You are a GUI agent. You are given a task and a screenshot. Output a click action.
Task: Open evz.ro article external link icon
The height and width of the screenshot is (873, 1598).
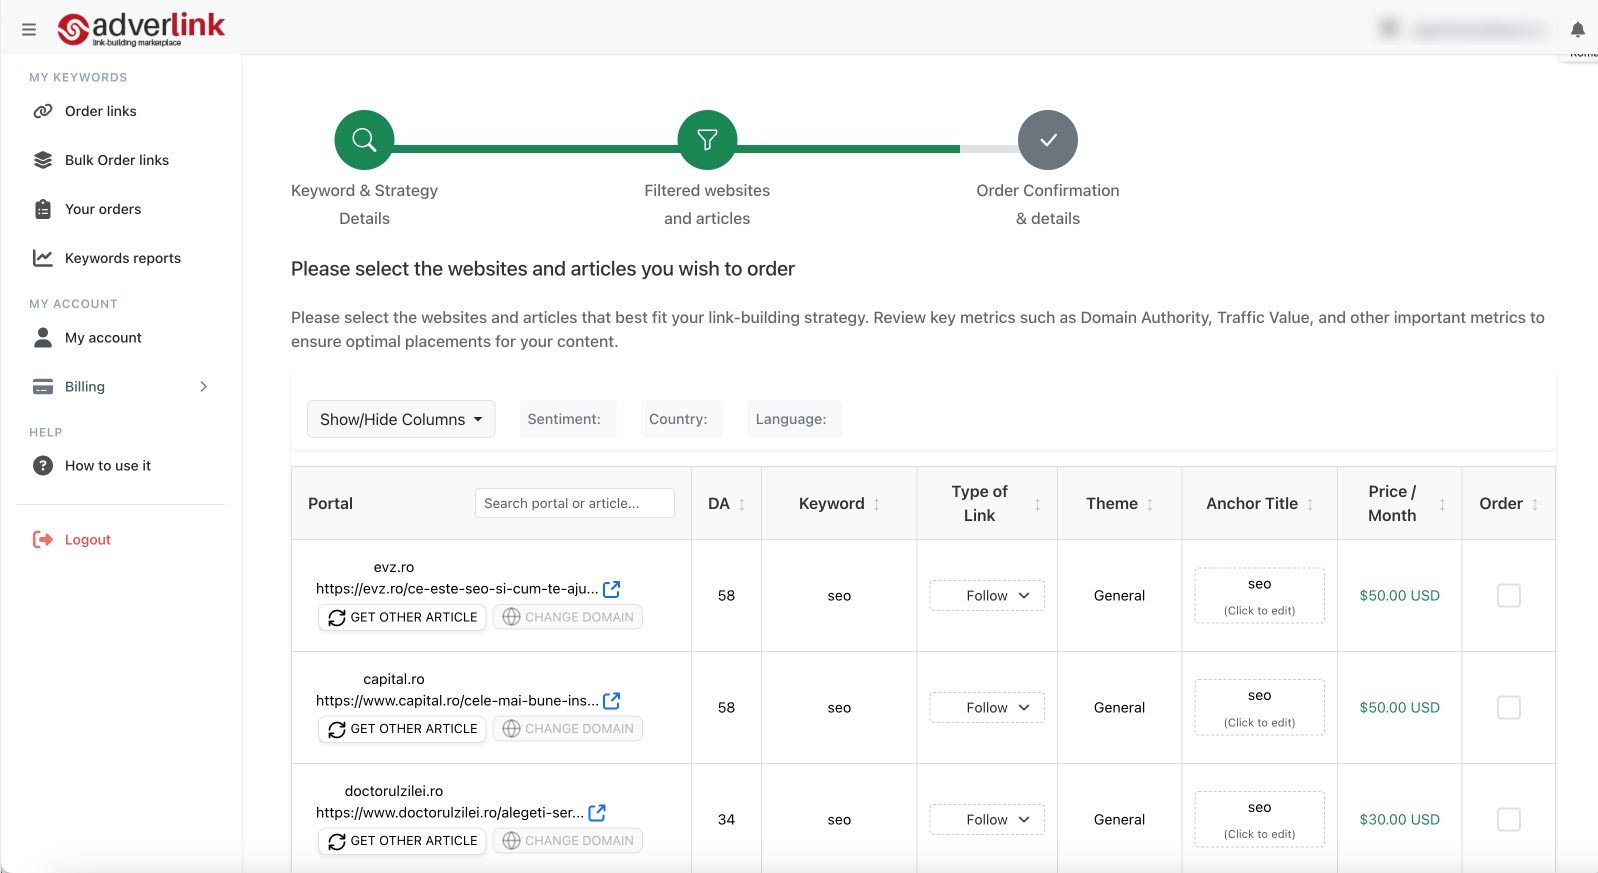[612, 589]
